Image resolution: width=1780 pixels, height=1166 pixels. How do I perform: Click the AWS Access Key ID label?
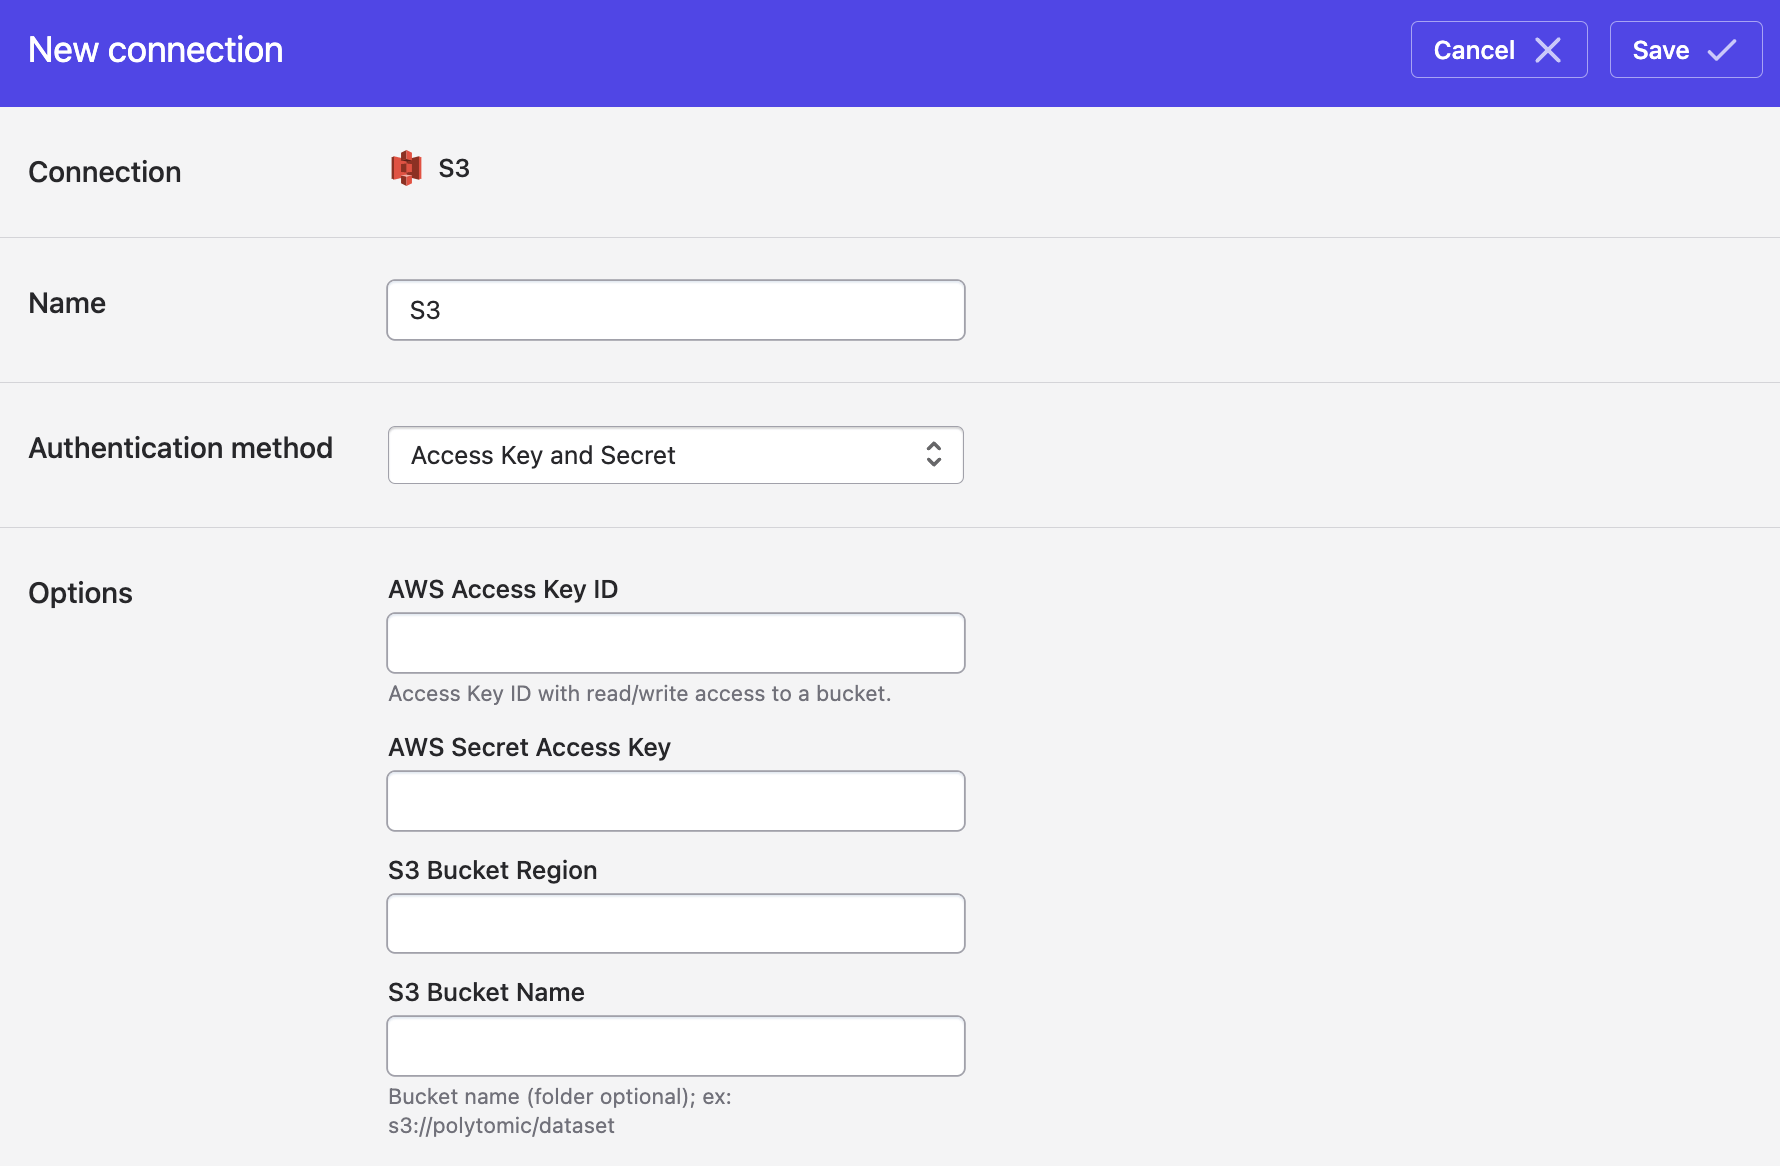(x=503, y=589)
